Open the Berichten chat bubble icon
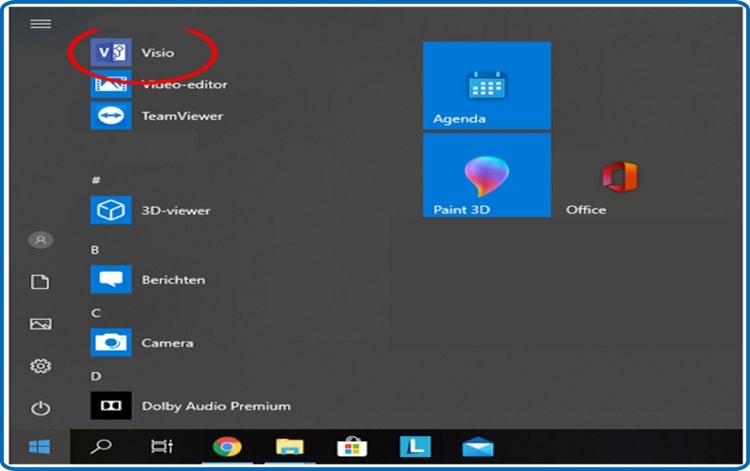The width and height of the screenshot is (750, 471). (111, 279)
